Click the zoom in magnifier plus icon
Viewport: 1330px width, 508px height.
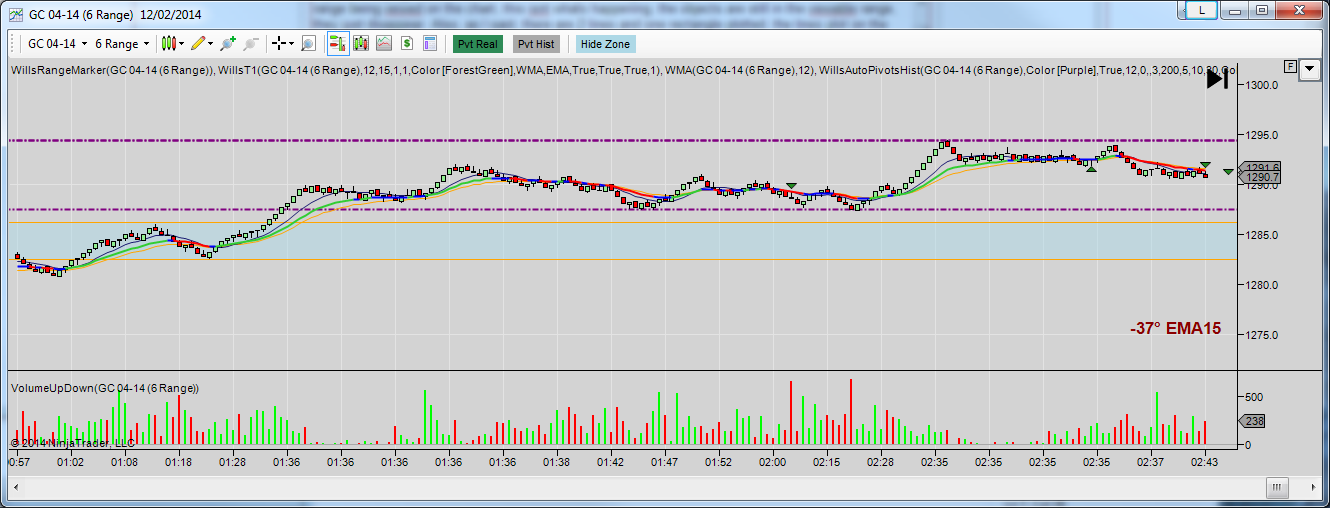pyautogui.click(x=228, y=44)
